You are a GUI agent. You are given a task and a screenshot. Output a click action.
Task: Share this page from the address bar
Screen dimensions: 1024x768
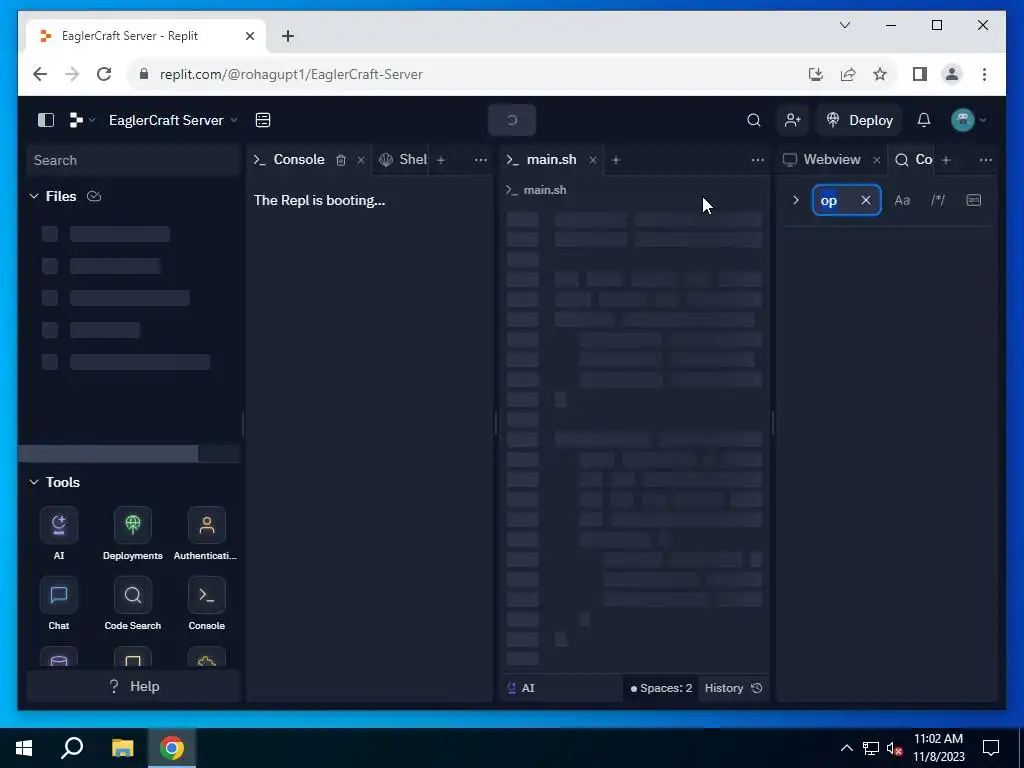click(848, 74)
